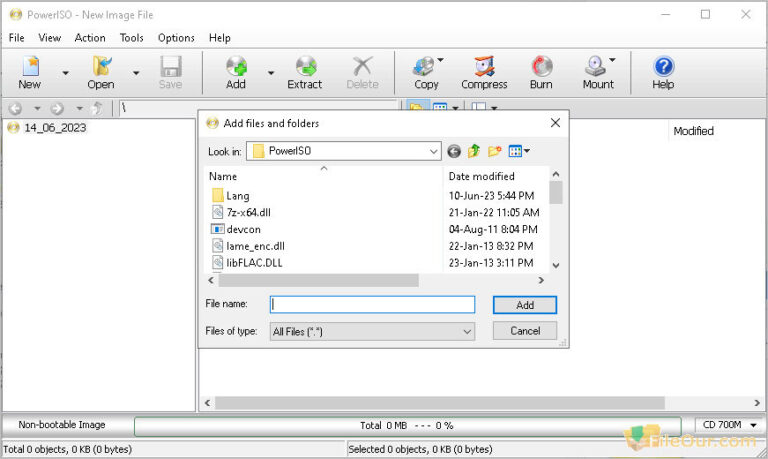Click the file list scroll up arrow
This screenshot has height=459, width=768.
click(556, 174)
